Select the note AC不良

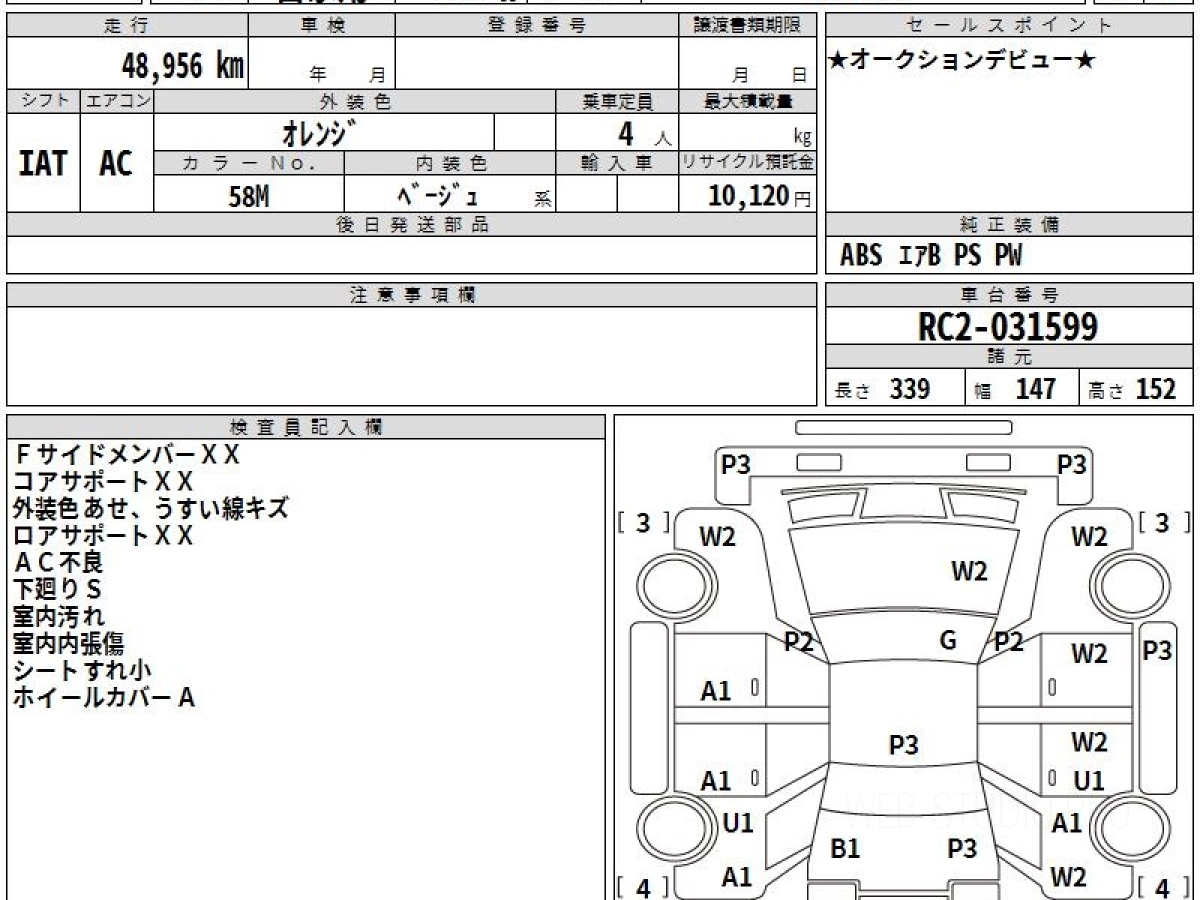coord(58,562)
